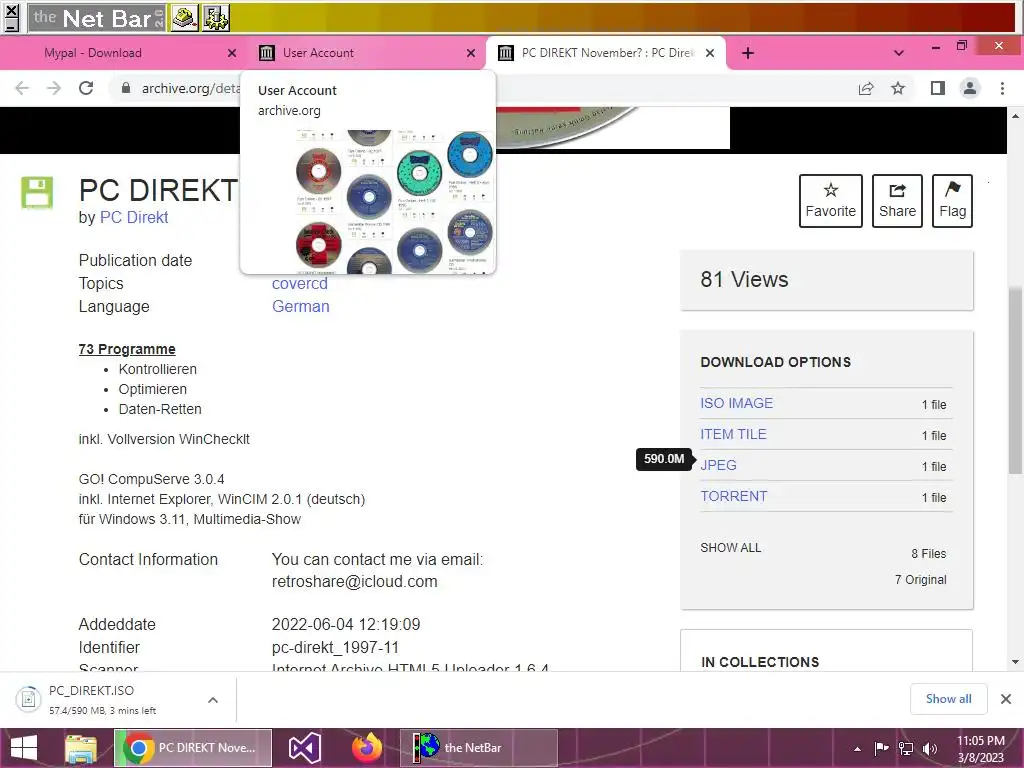Open the first Net Bar toolbar icon
The image size is (1024, 768).
tap(185, 18)
